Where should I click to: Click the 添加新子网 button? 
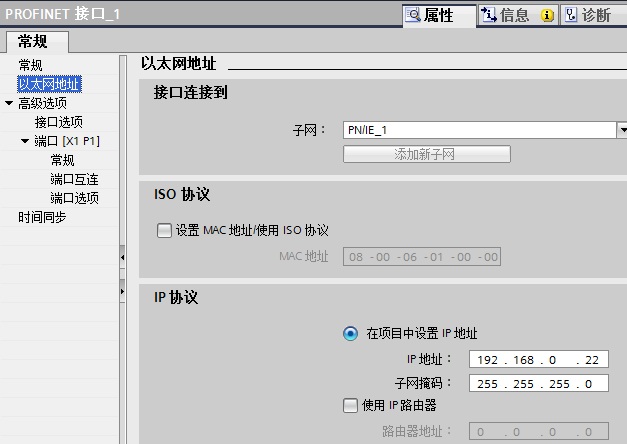(427, 154)
